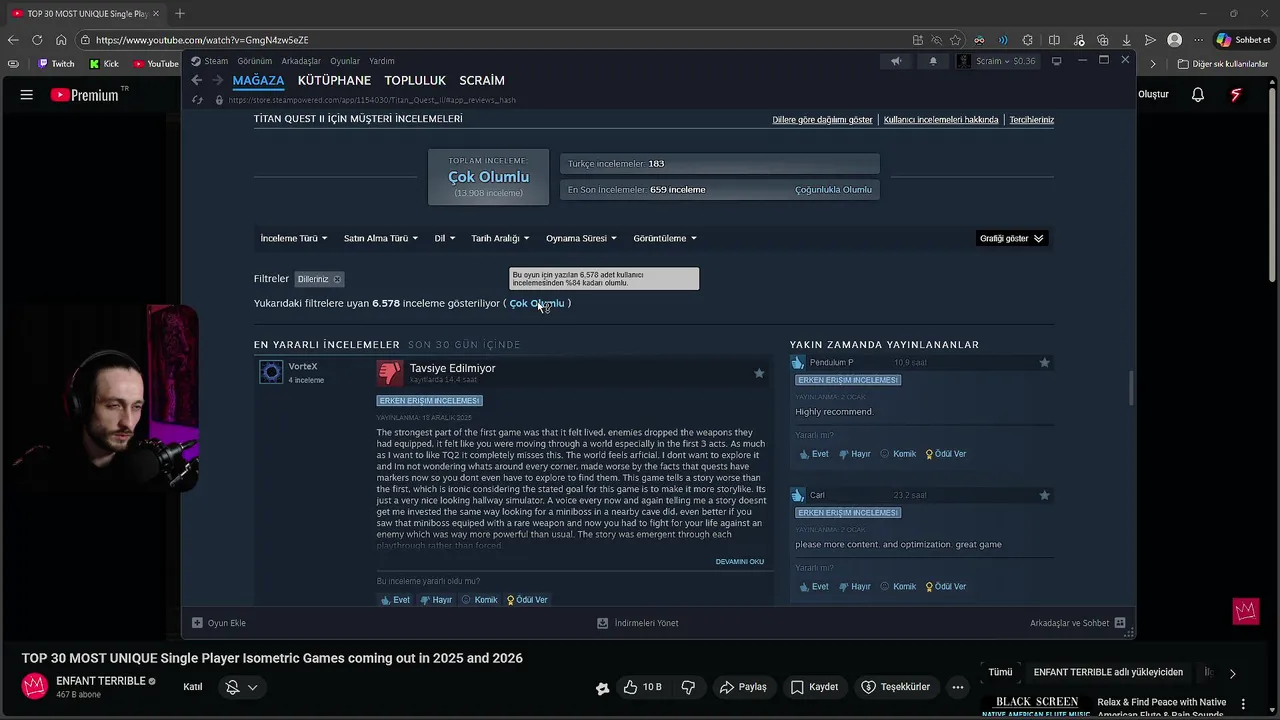Screen dimensions: 1280x720
Task: Open browser profile avatar
Action: click(x=1175, y=40)
